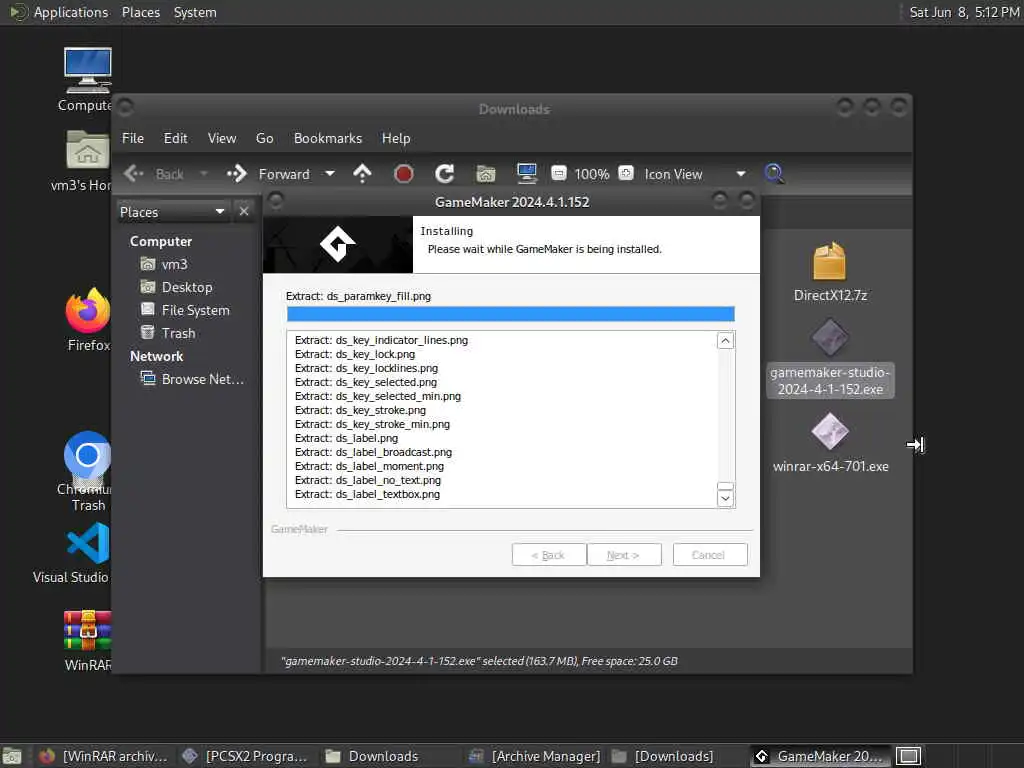Click the installer Cancel button
1024x768 pixels.
(710, 555)
